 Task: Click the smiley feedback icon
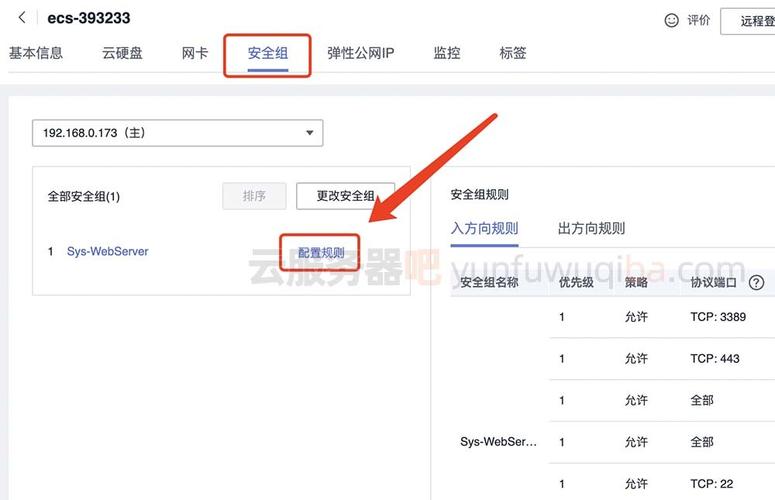pos(671,20)
